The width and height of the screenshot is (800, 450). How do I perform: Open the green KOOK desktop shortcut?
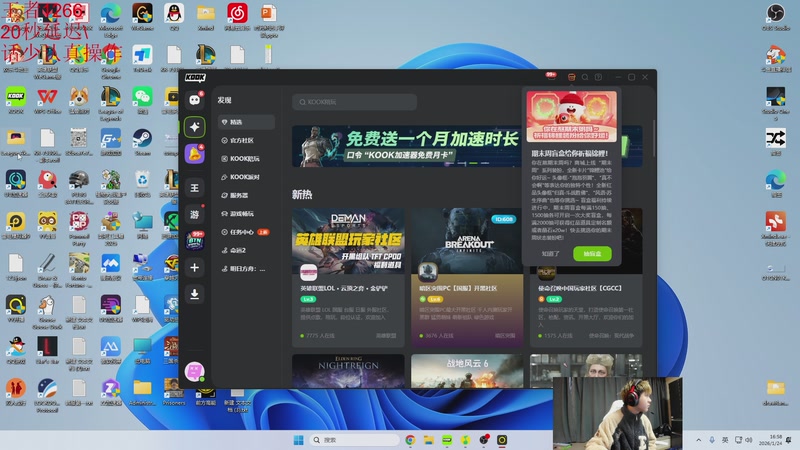16,101
